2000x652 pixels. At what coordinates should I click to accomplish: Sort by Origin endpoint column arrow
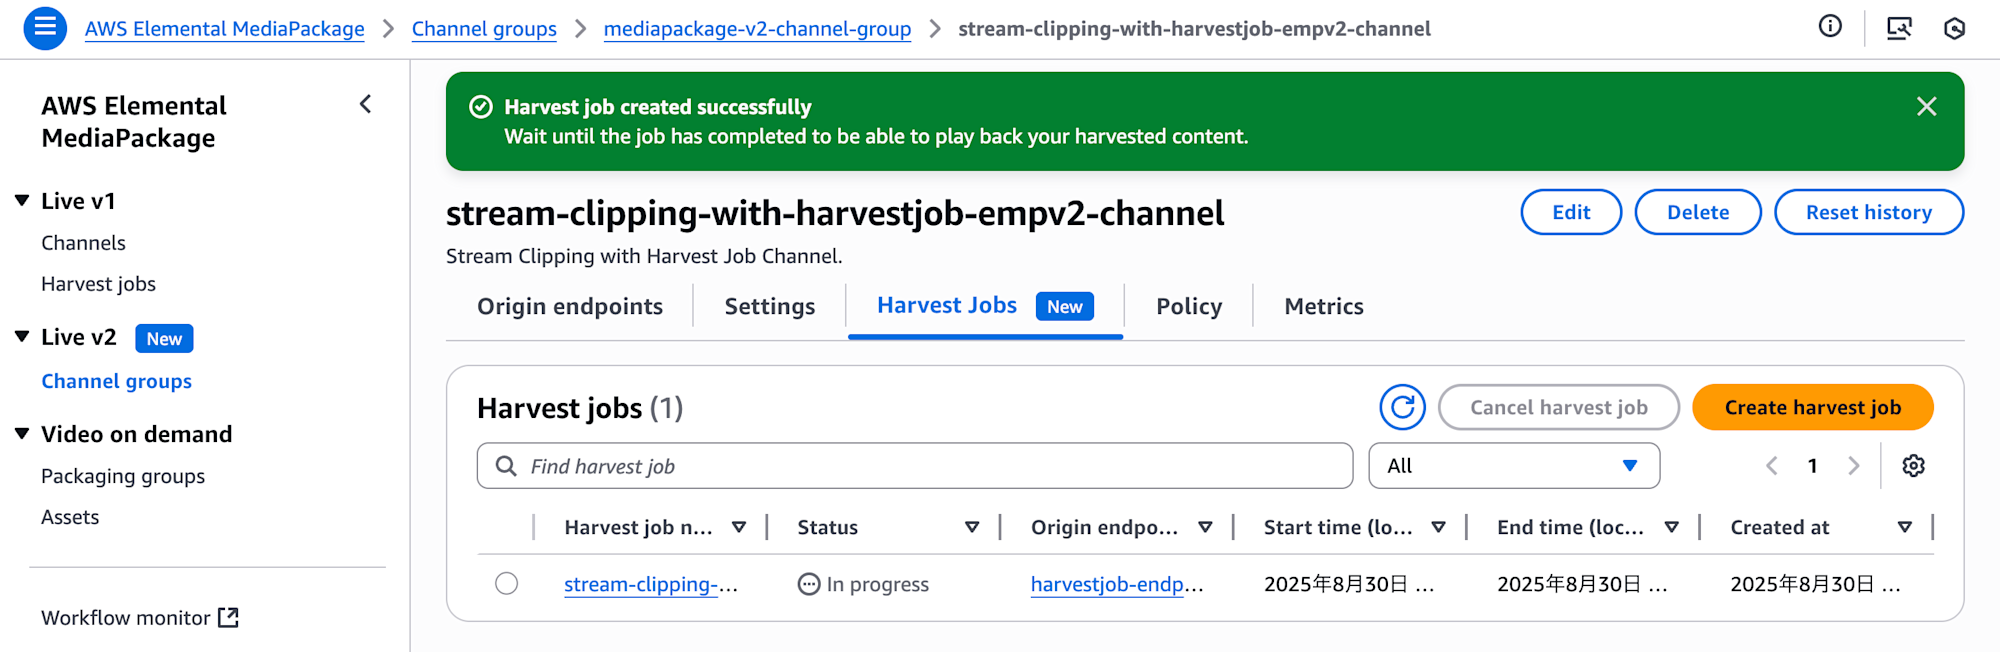[x=1205, y=527]
